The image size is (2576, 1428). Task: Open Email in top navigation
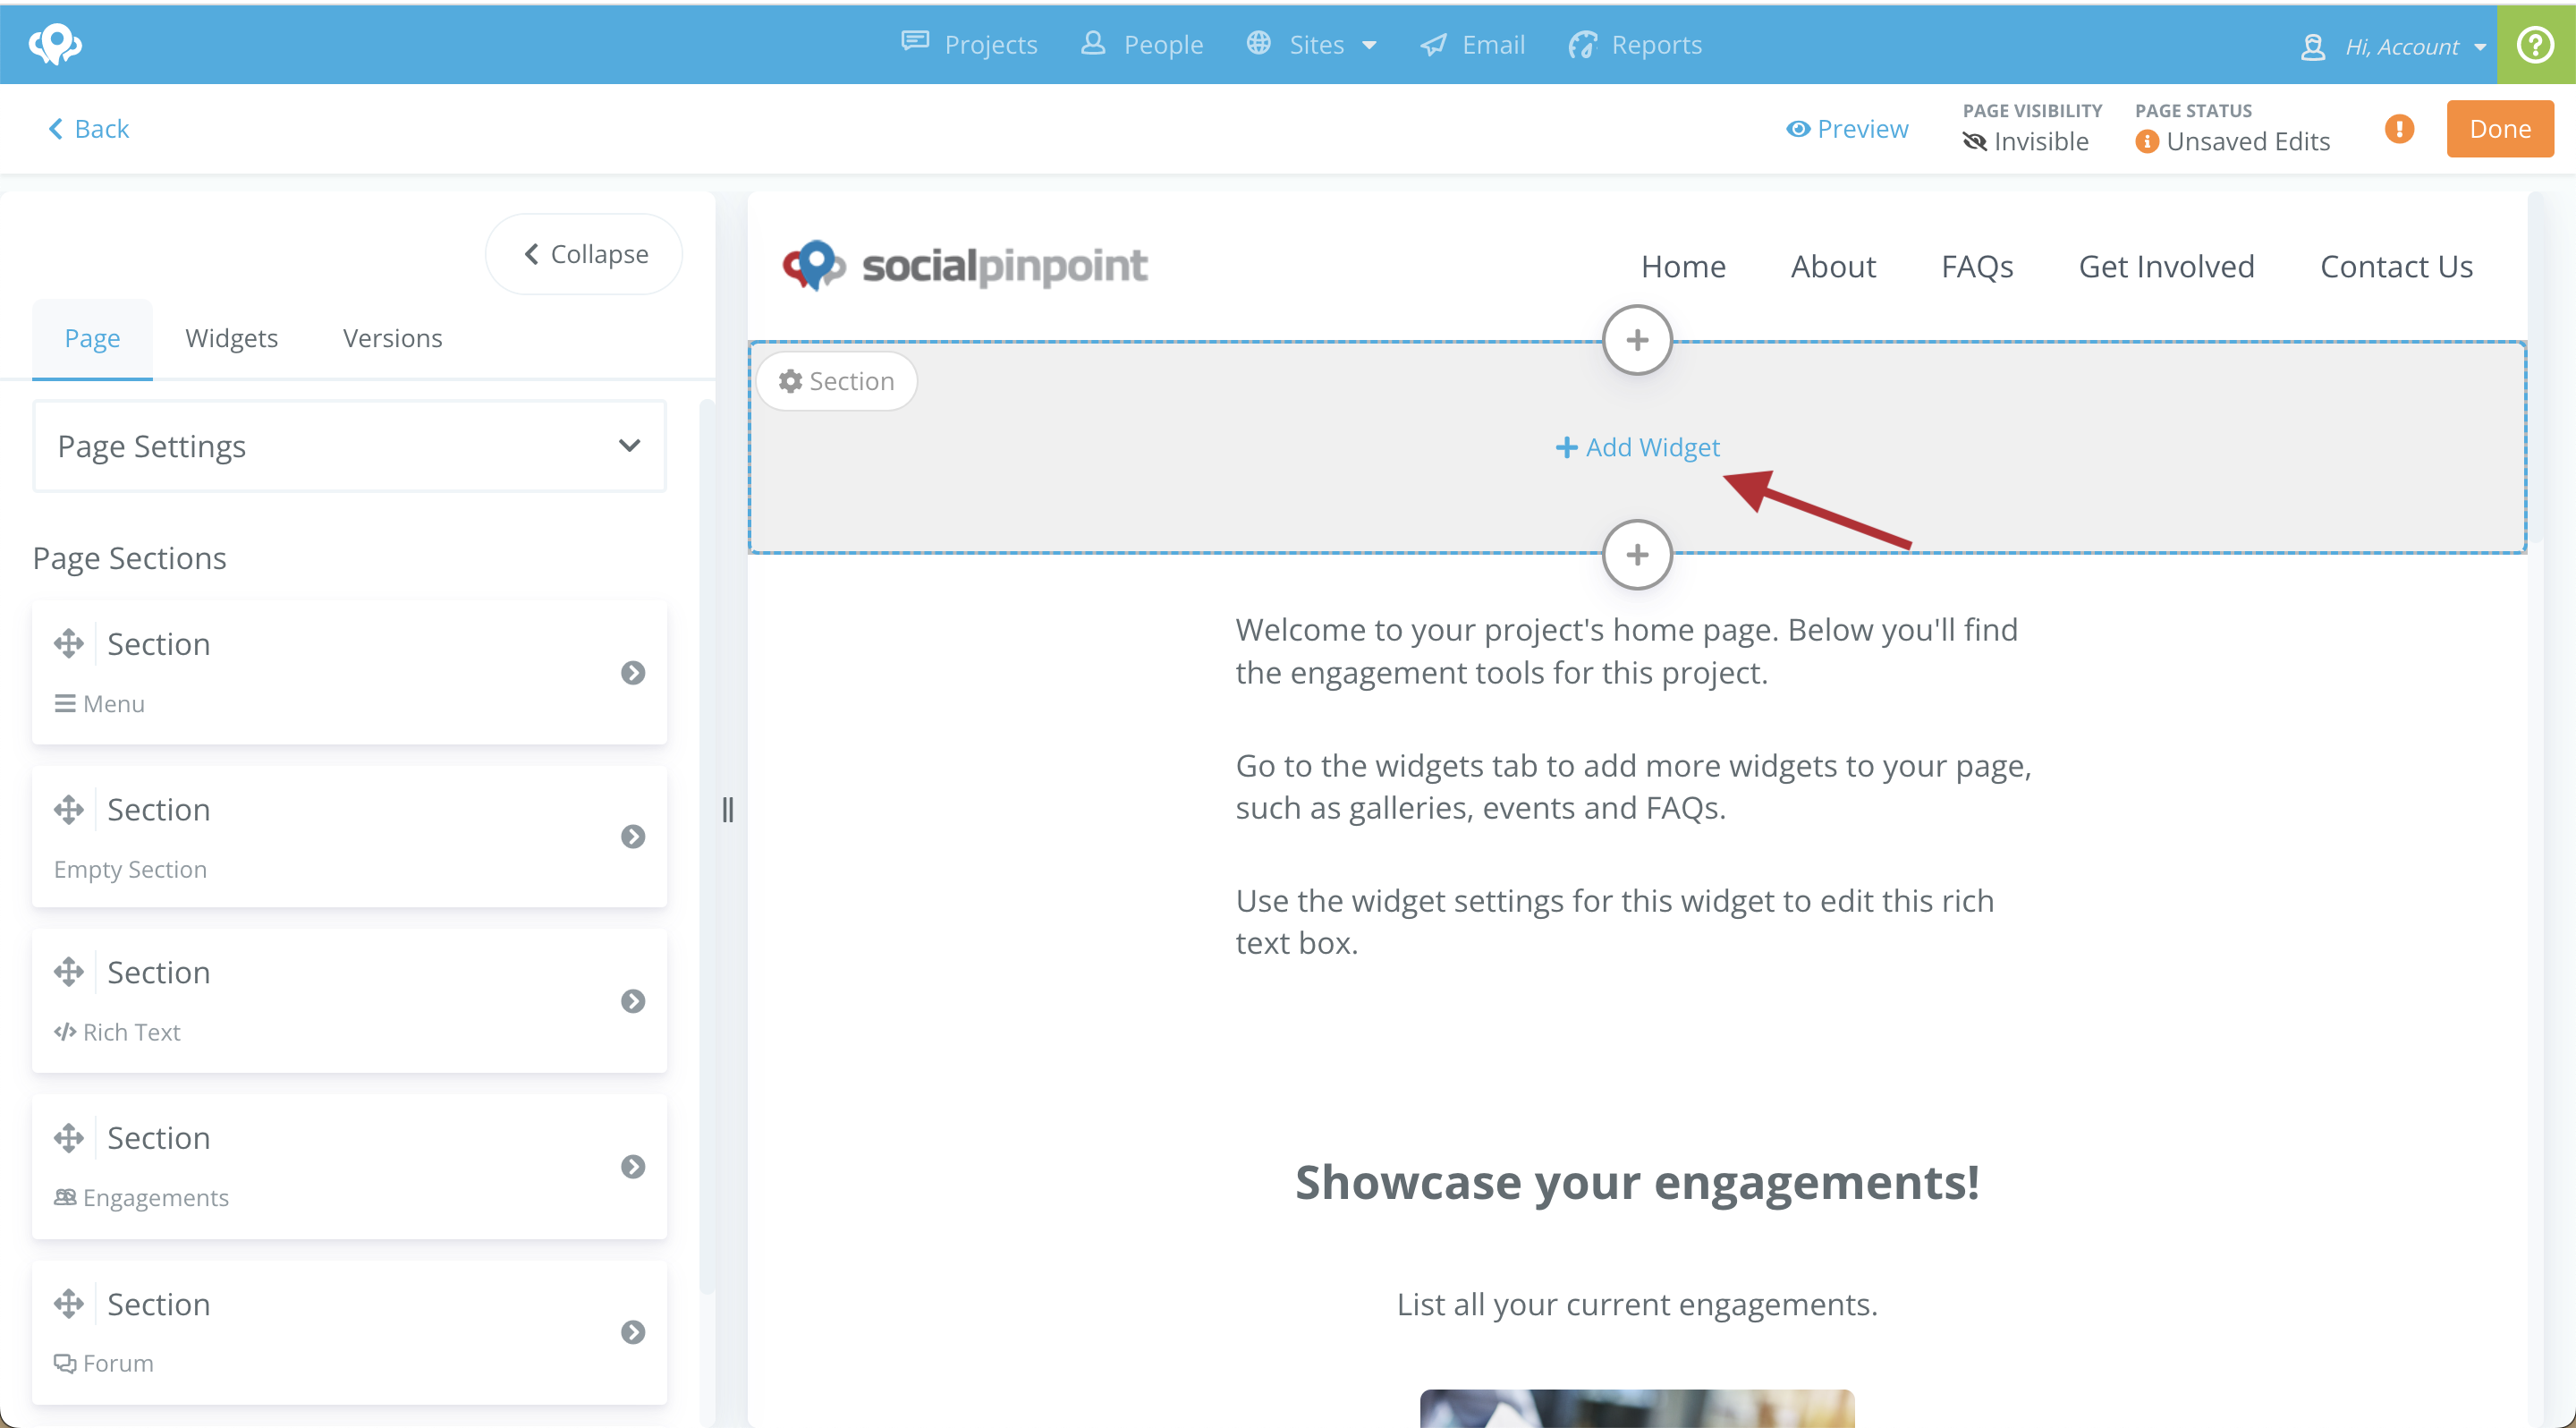coord(1472,44)
